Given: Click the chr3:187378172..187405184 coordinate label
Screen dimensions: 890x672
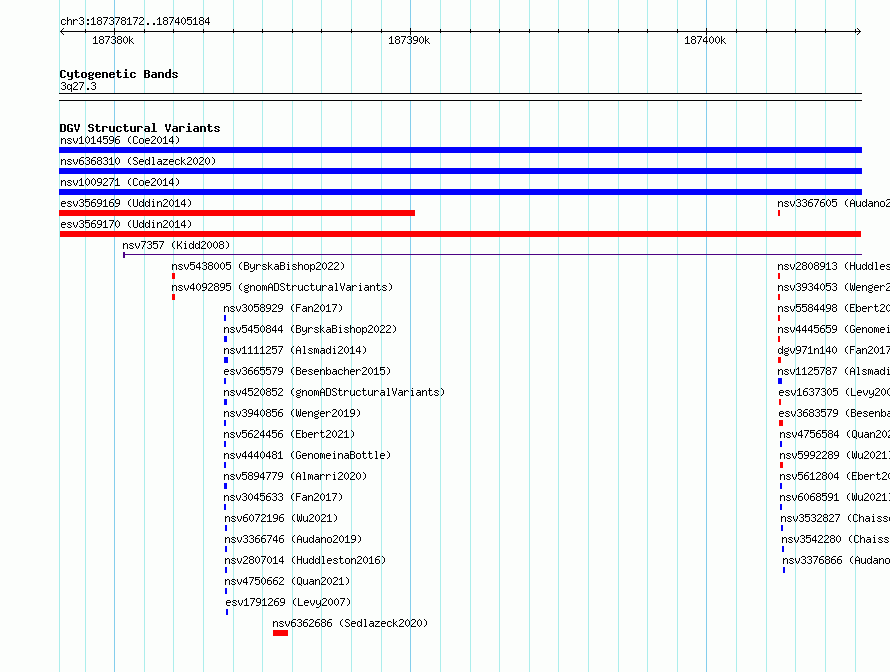Looking at the screenshot, I should click(x=135, y=22).
